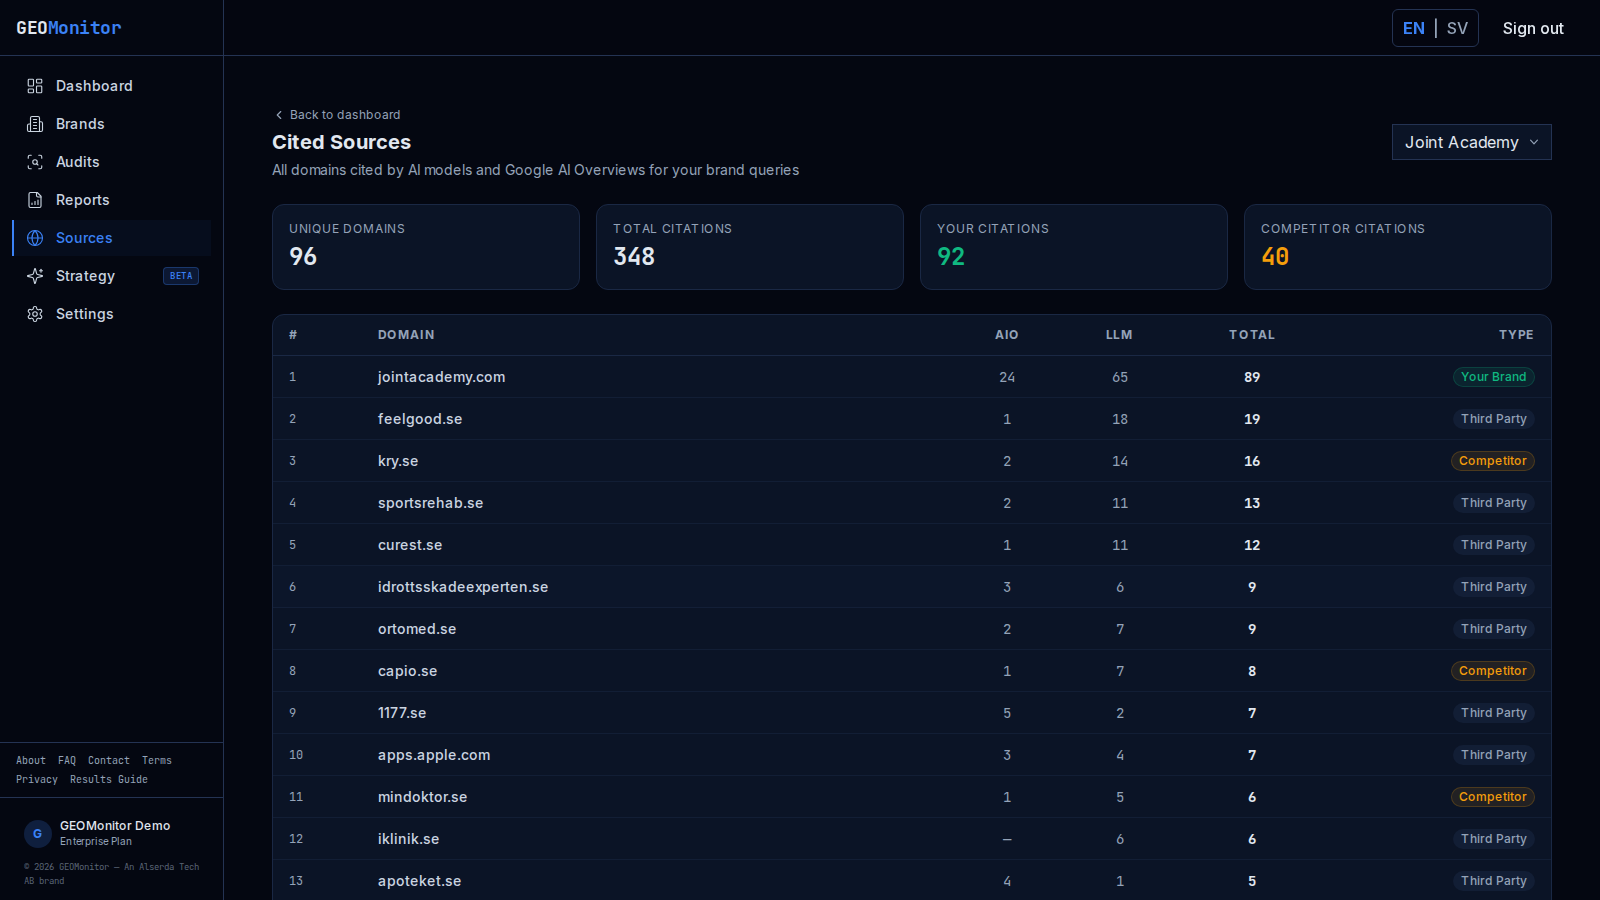Click the Competitor badge for mindoktor.se
Viewport: 1600px width, 900px height.
[x=1493, y=797]
